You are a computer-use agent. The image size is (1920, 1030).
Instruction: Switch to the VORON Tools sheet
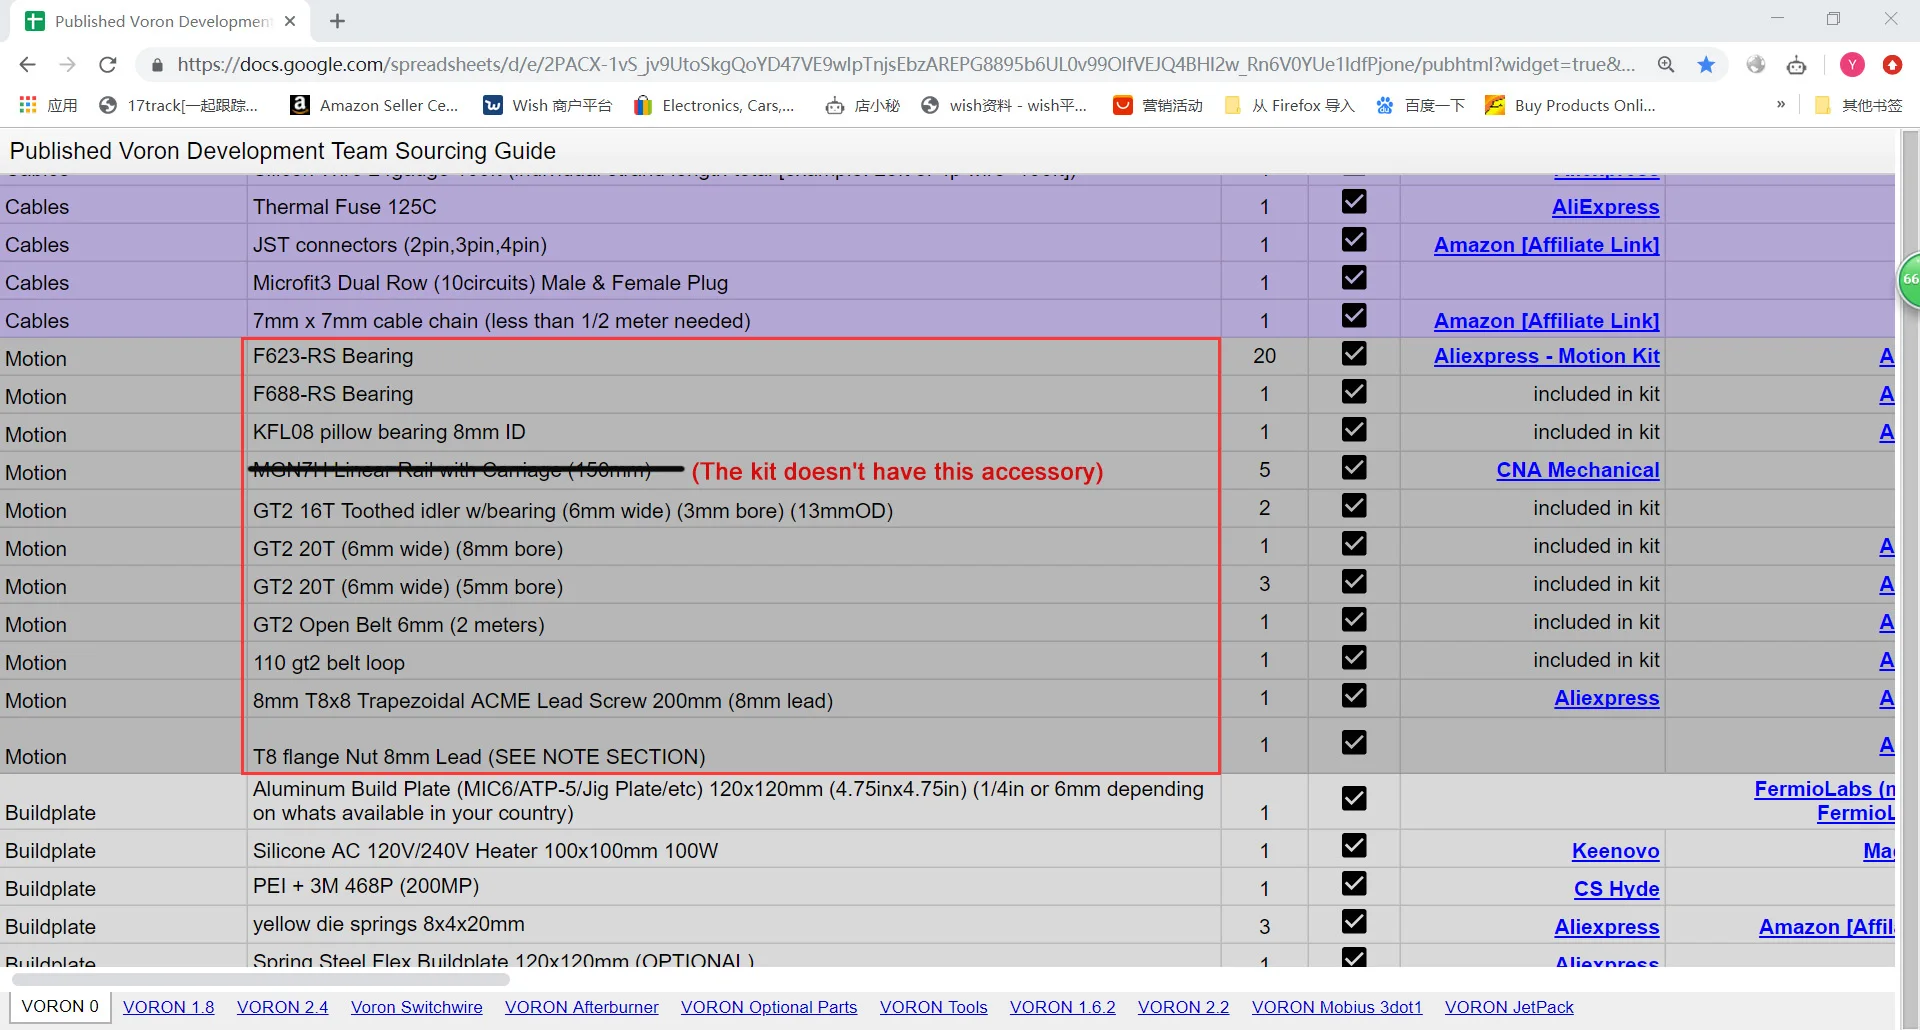[933, 1007]
